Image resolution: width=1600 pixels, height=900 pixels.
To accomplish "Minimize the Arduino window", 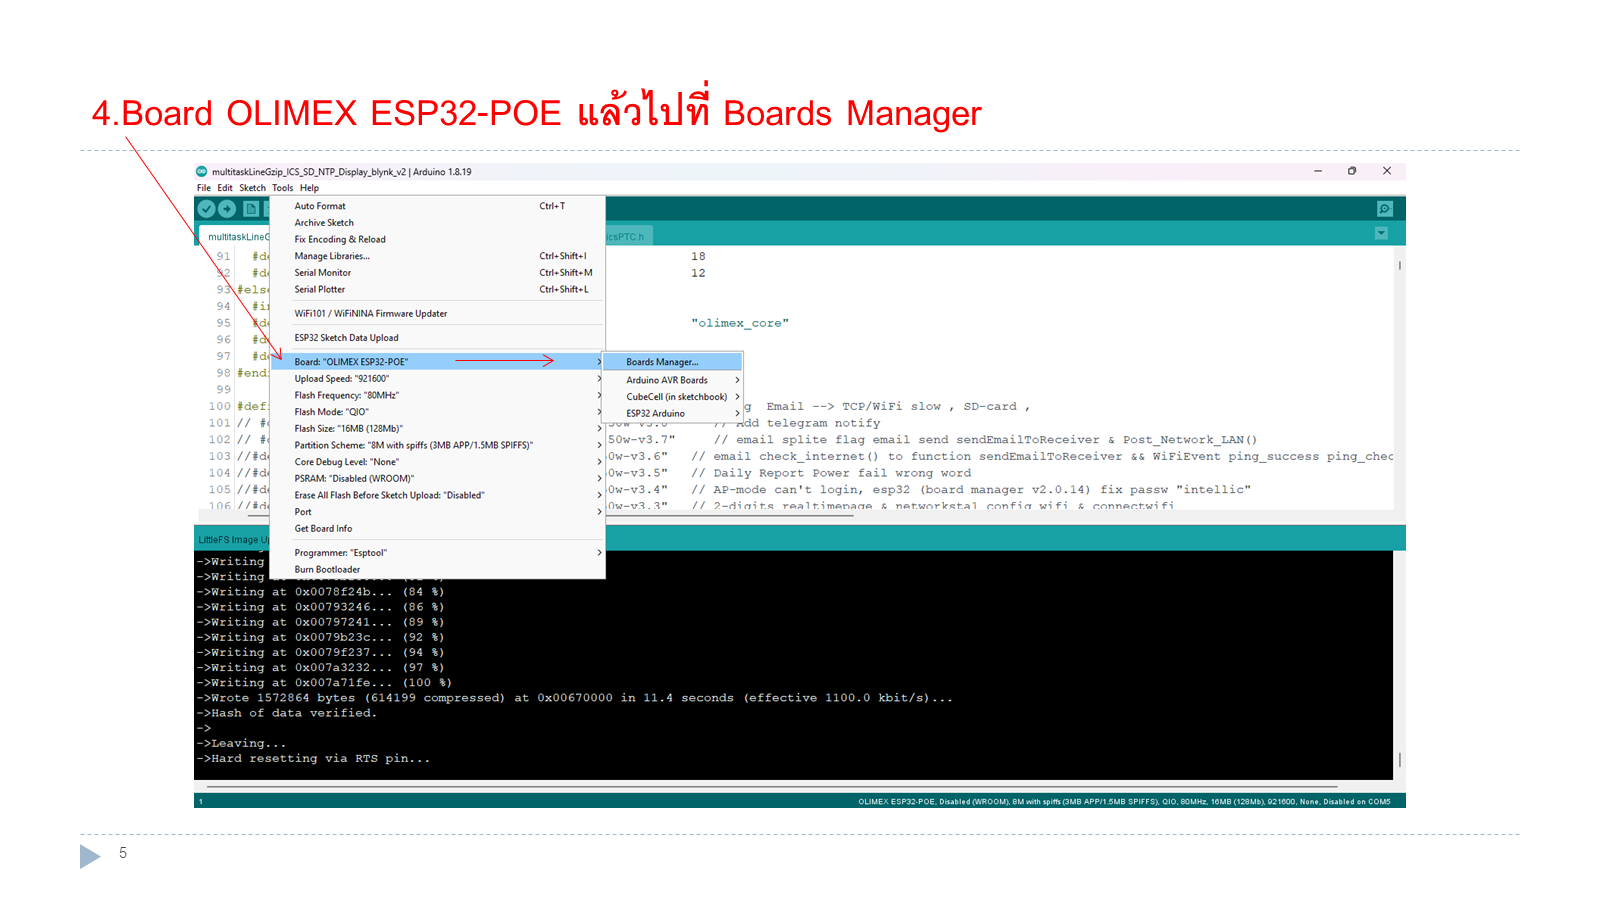I will click(x=1318, y=171).
